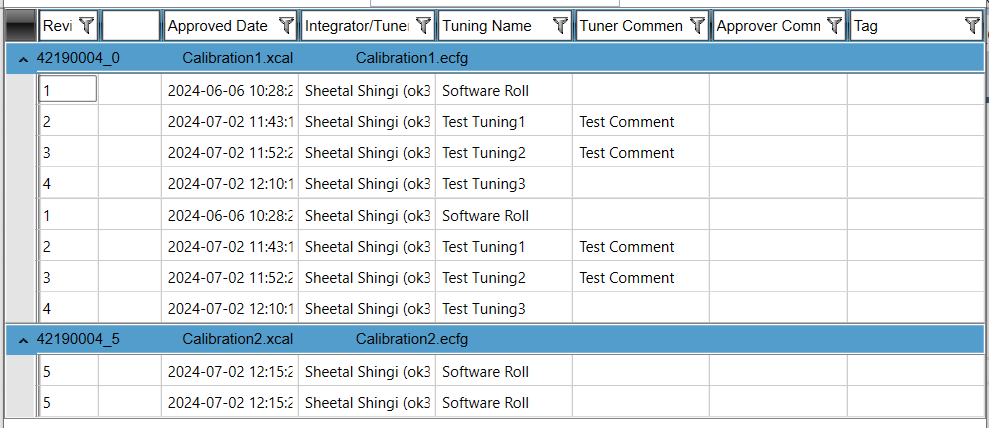Click the select-all corner grid cell
Screen dimensions: 989x428
coord(21,26)
